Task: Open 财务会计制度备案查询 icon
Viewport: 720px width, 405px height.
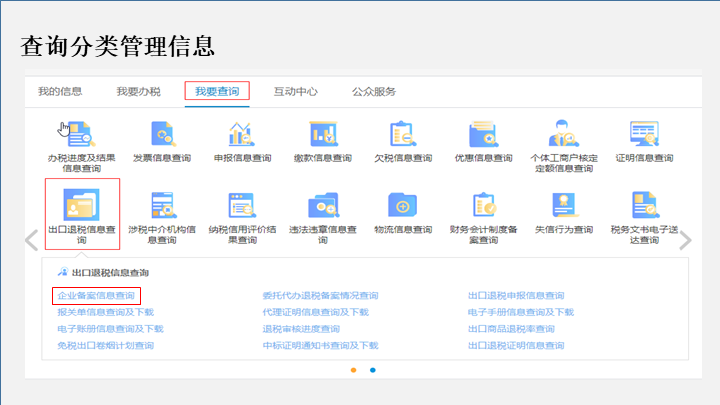Action: point(484,205)
